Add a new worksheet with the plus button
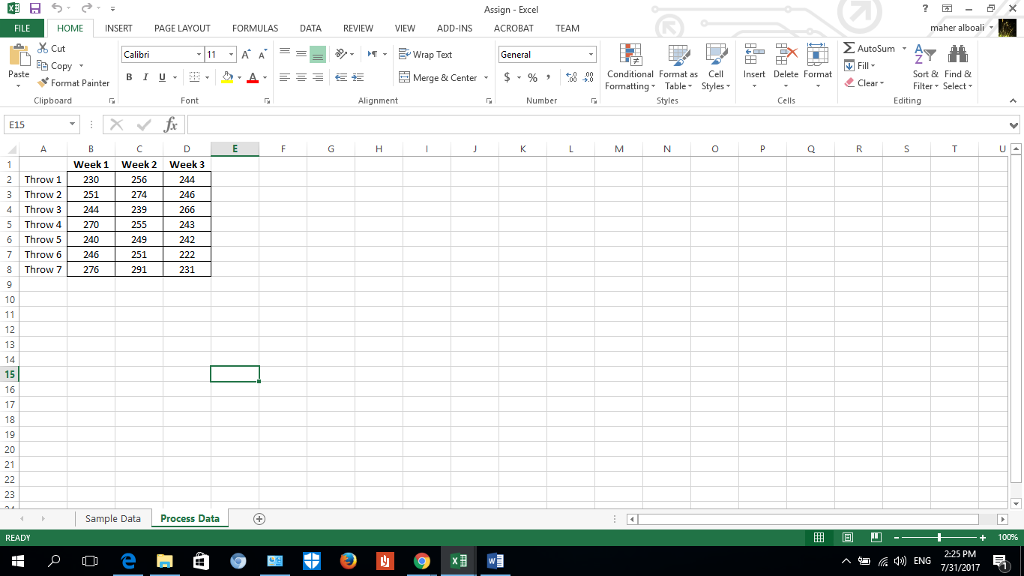 pyautogui.click(x=257, y=518)
